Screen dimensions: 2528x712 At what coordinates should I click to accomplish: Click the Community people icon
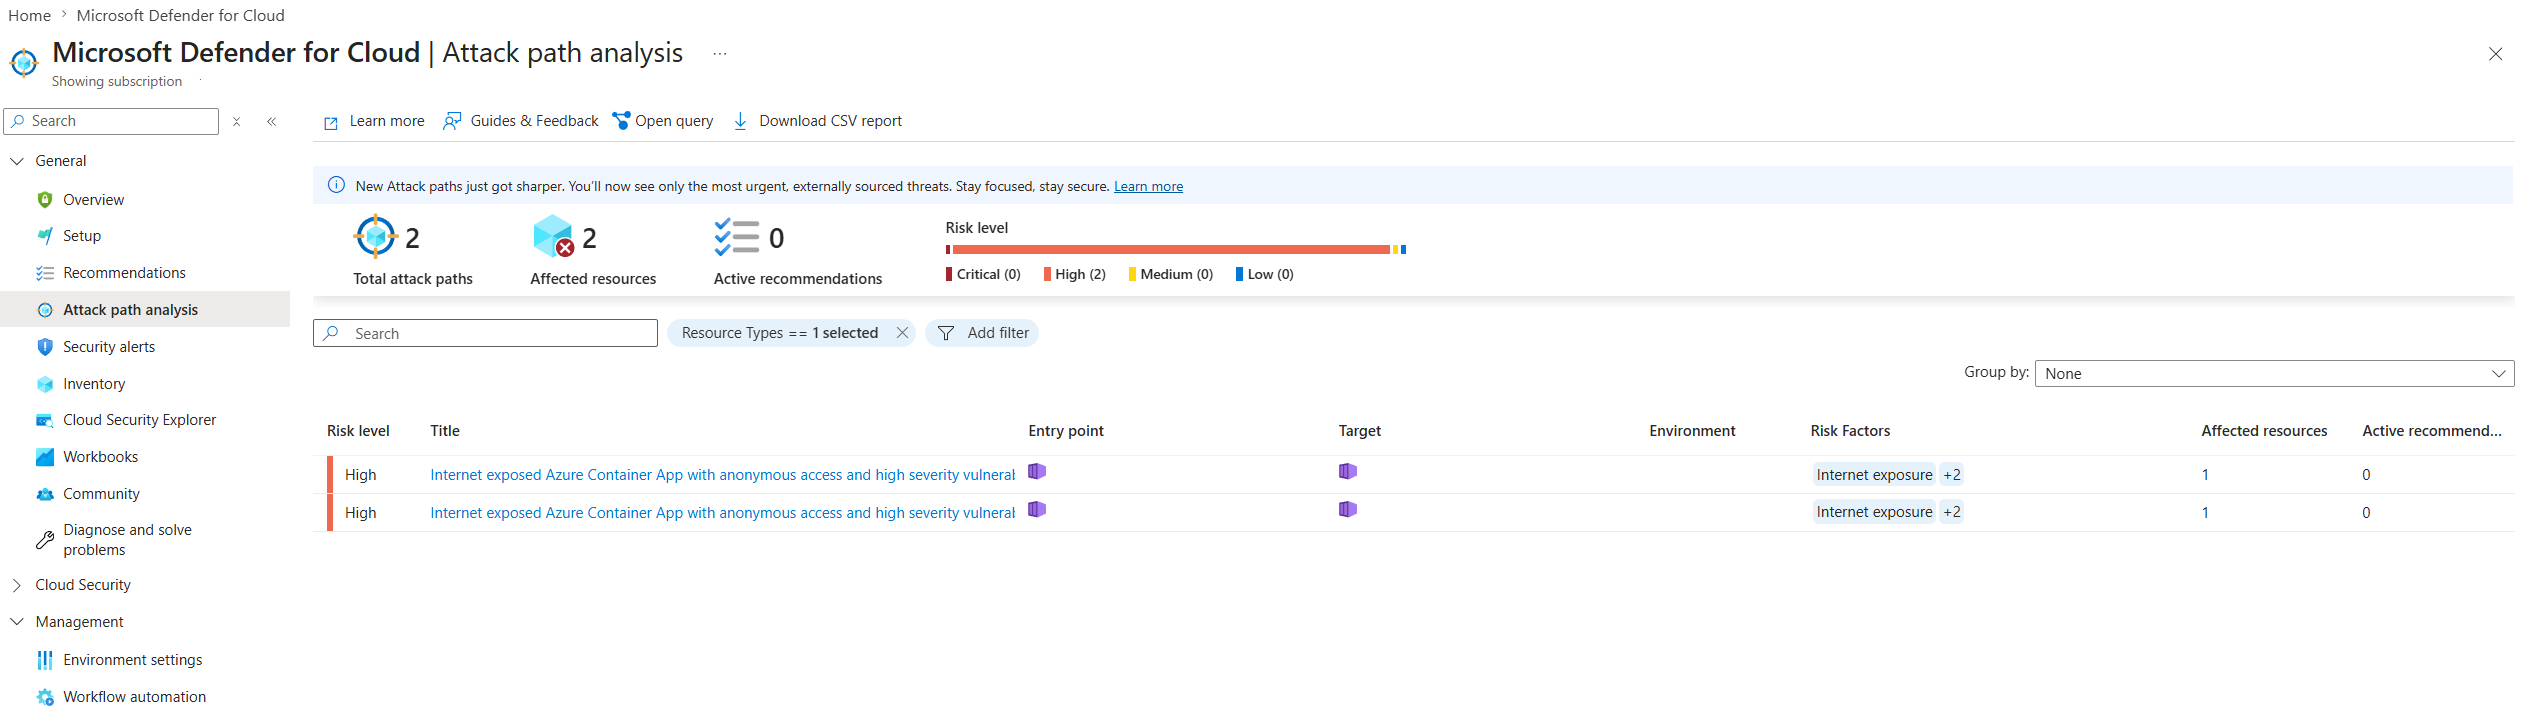(45, 494)
